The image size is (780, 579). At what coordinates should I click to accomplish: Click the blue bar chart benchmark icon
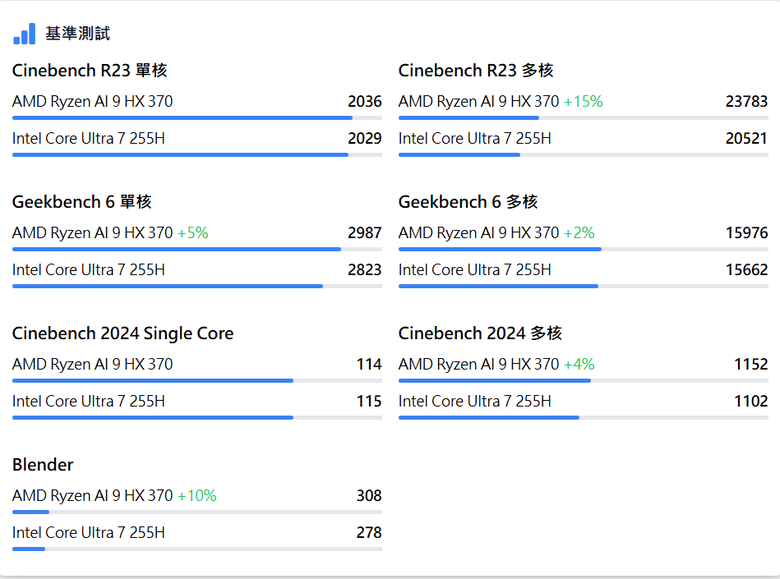click(24, 34)
